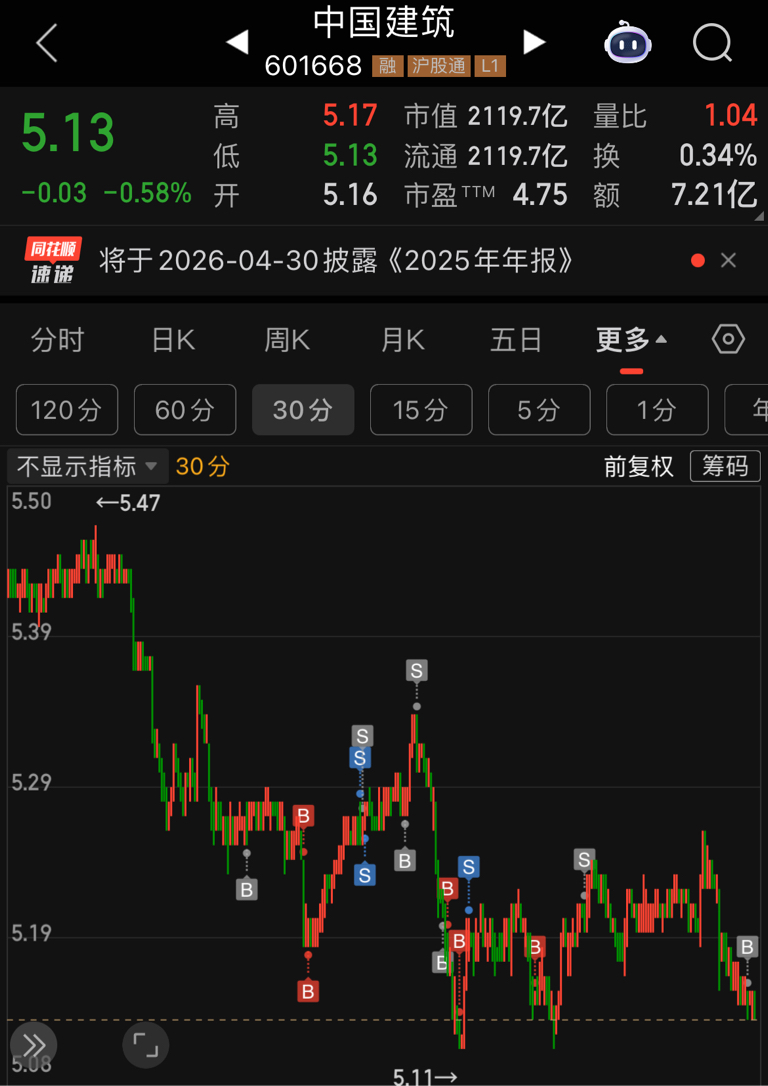This screenshot has width=768, height=1086.
Task: Tap the market cap 市值 2119.7亿
Action: point(486,116)
